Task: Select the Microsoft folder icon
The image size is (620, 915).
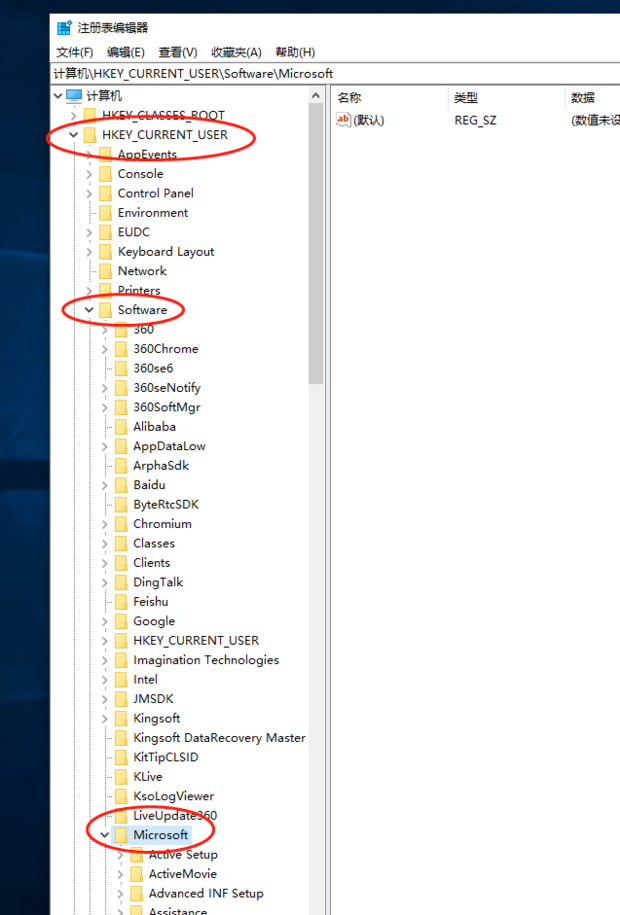Action: point(121,835)
